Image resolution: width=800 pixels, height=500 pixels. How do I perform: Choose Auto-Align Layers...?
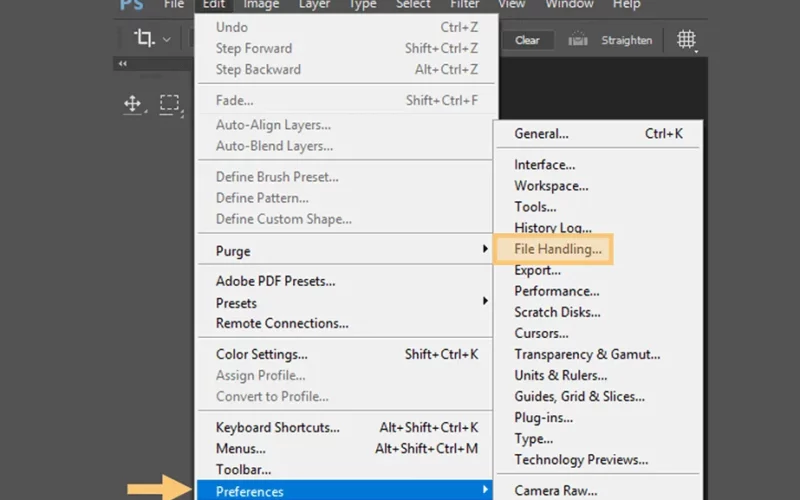click(x=345, y=125)
